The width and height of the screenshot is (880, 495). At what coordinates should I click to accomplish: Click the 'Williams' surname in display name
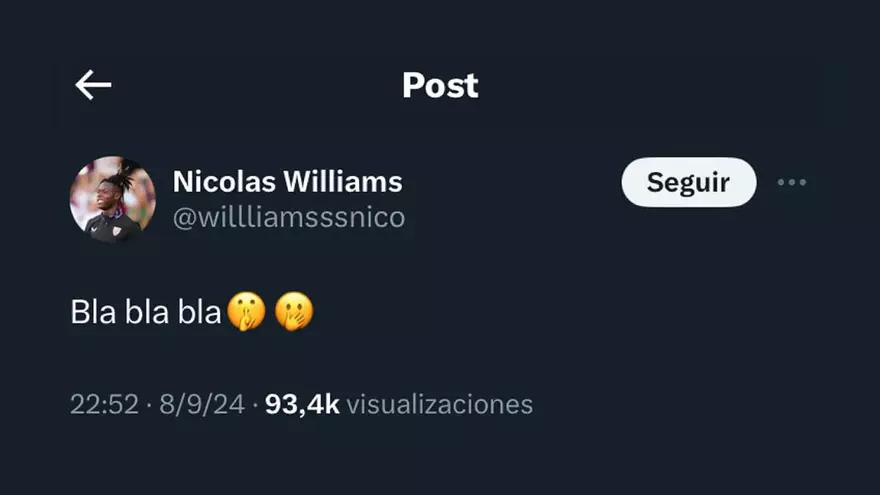point(342,182)
